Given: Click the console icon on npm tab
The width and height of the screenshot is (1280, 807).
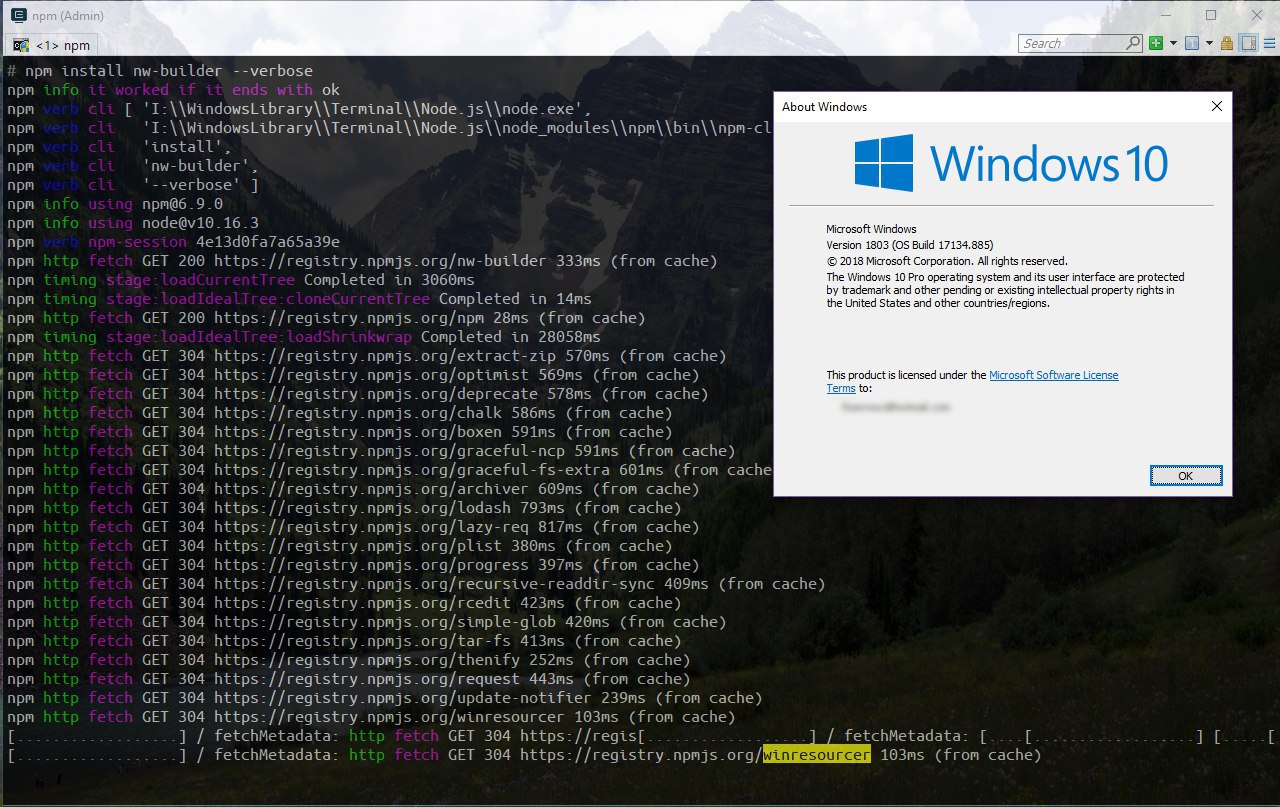Looking at the screenshot, I should 20,45.
